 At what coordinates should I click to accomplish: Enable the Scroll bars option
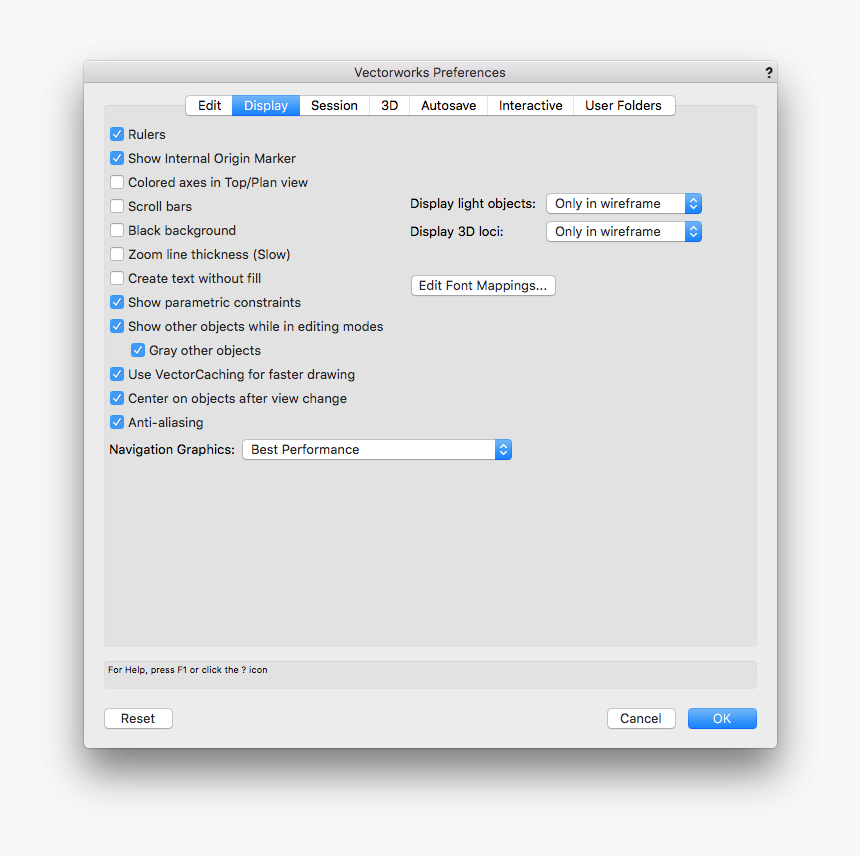pos(117,206)
